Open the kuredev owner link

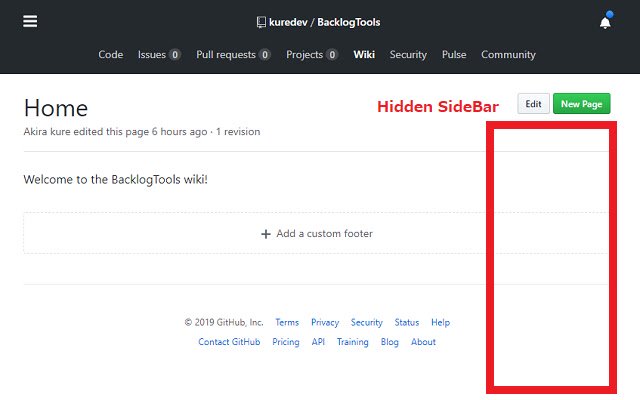point(288,22)
